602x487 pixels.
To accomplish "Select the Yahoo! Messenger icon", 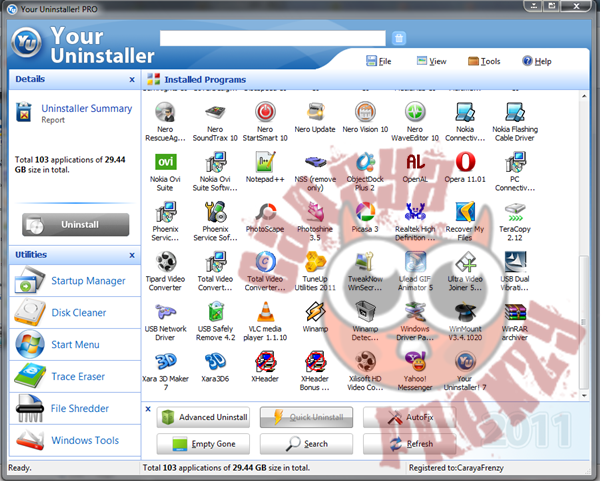I will (x=415, y=362).
